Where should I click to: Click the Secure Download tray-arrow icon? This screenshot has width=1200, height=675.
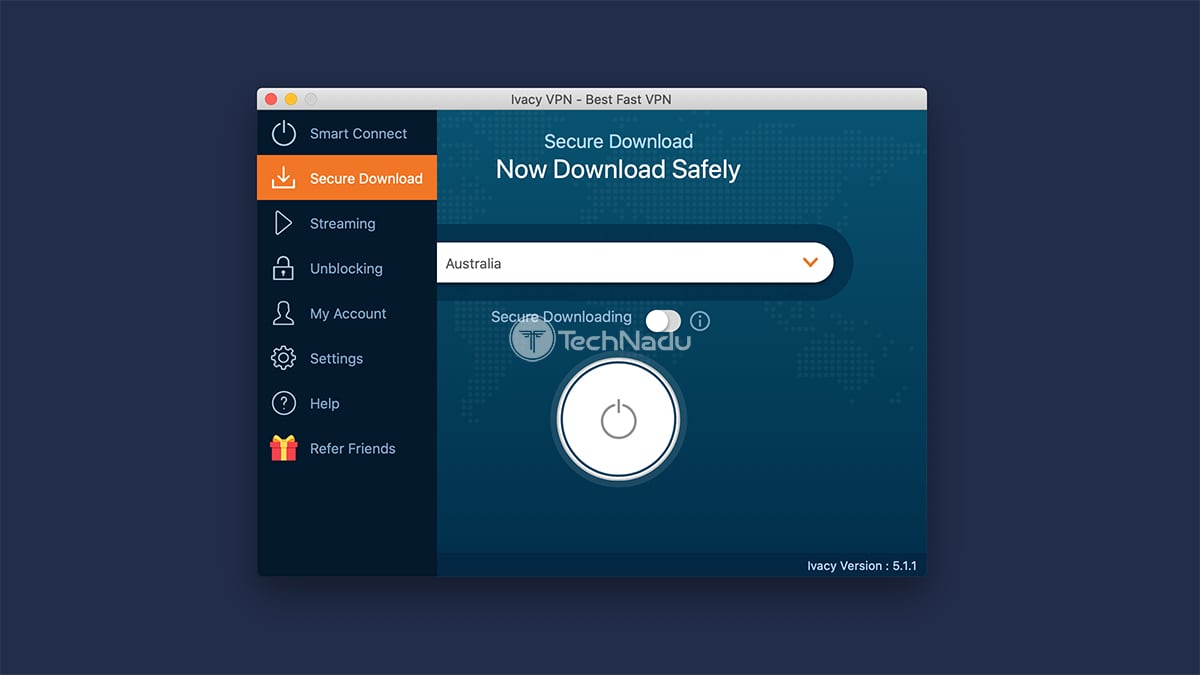(x=284, y=178)
